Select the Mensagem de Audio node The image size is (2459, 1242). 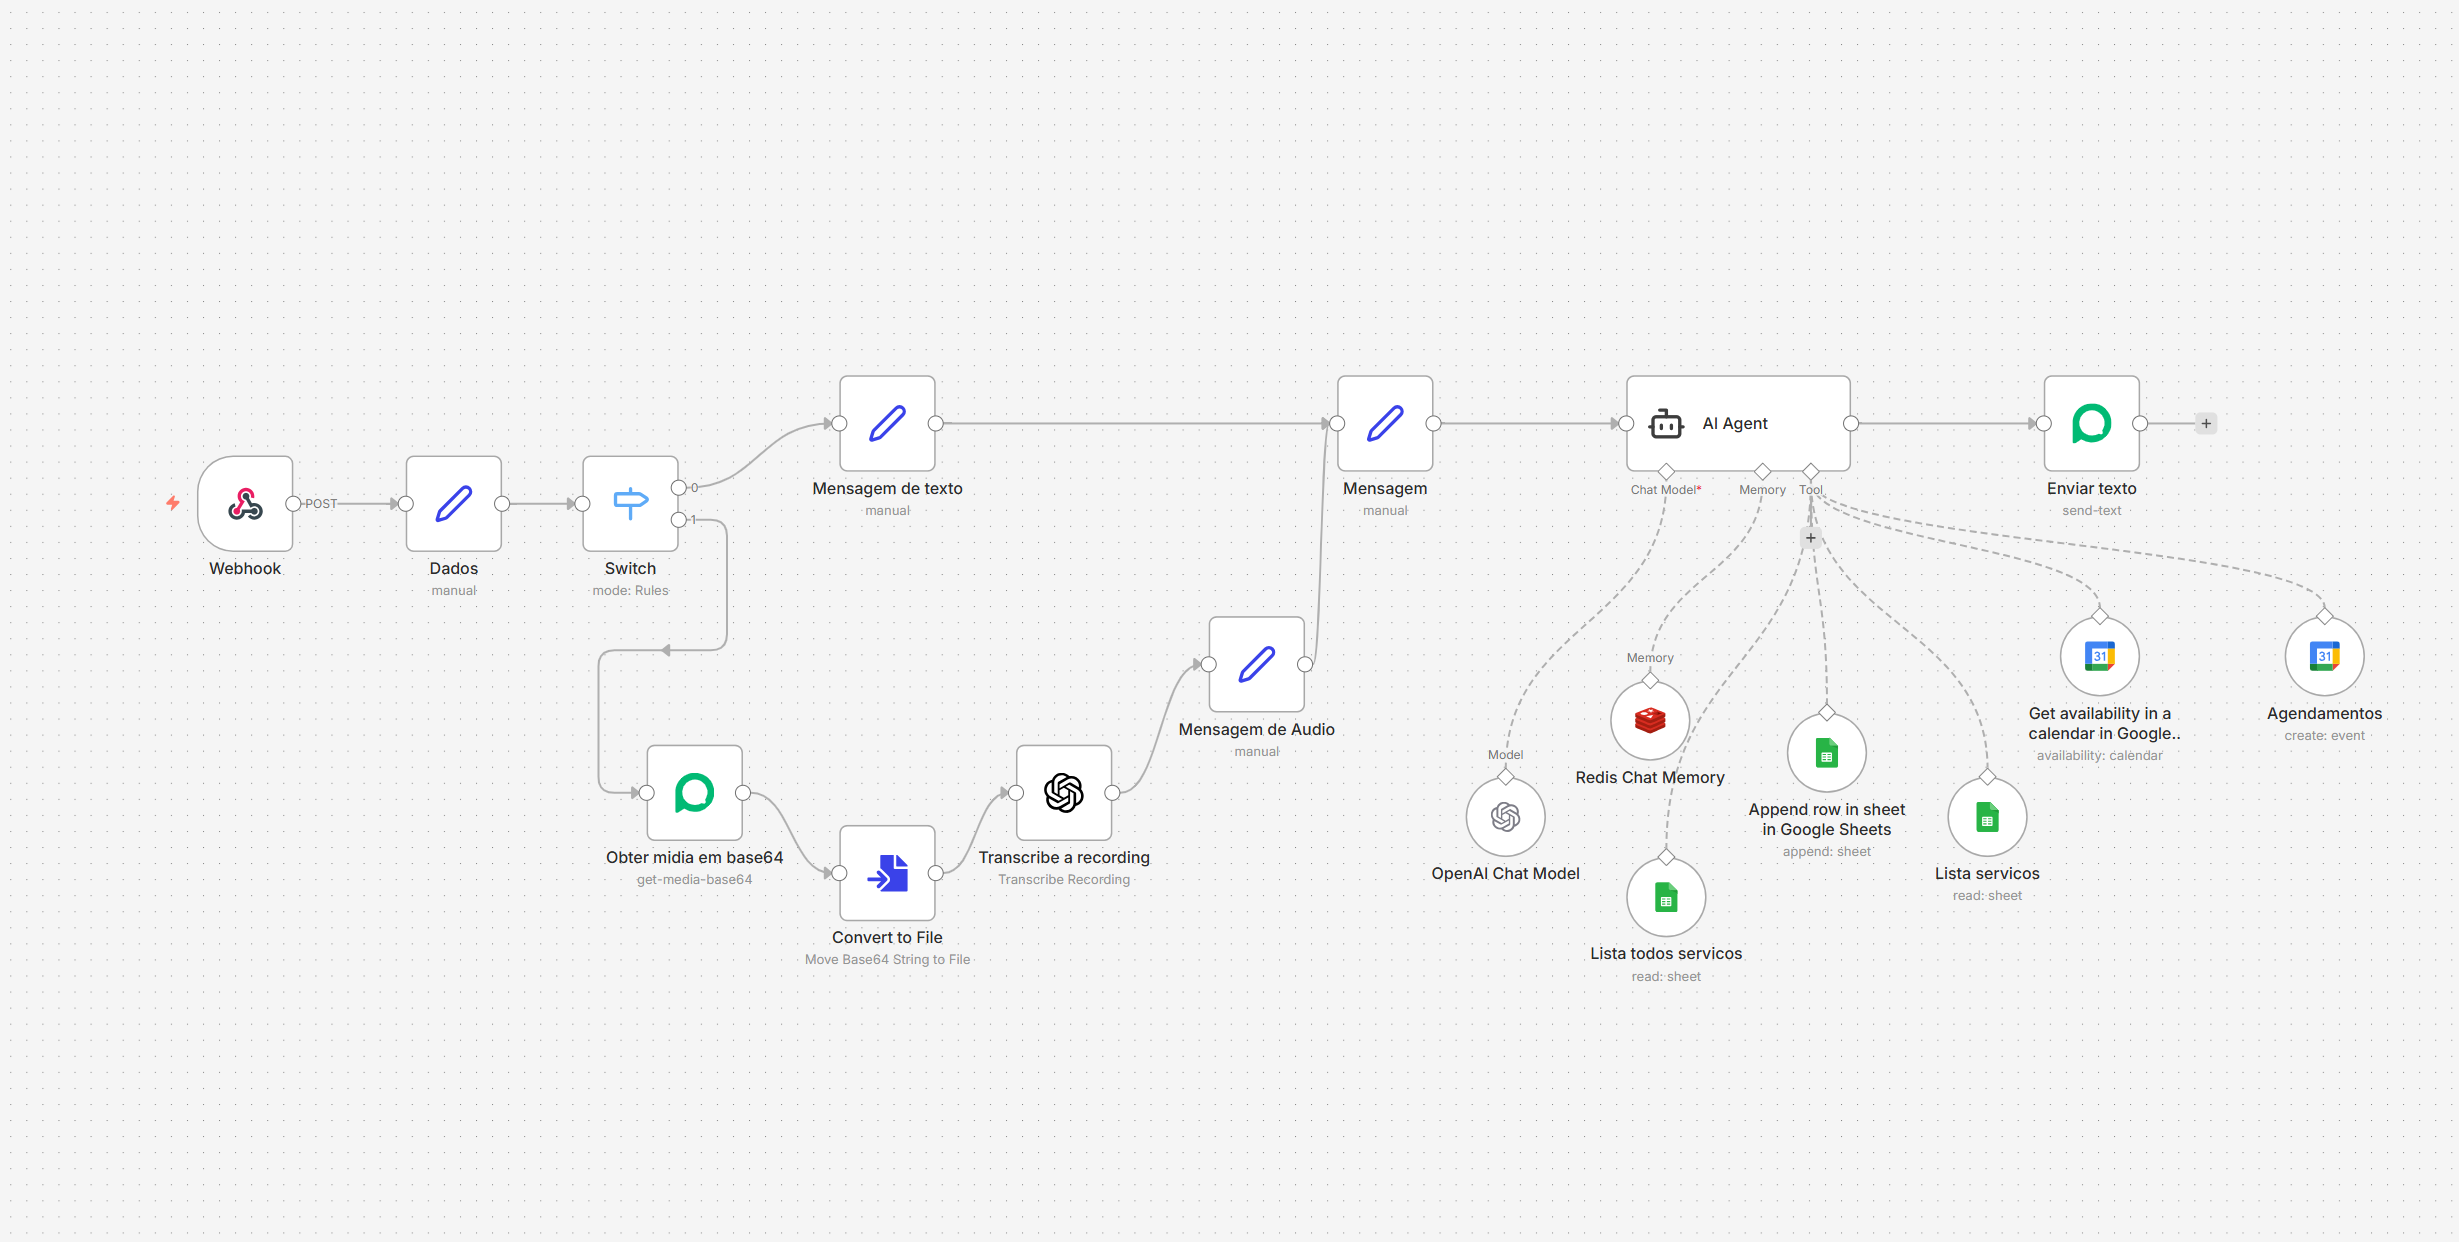pos(1256,664)
